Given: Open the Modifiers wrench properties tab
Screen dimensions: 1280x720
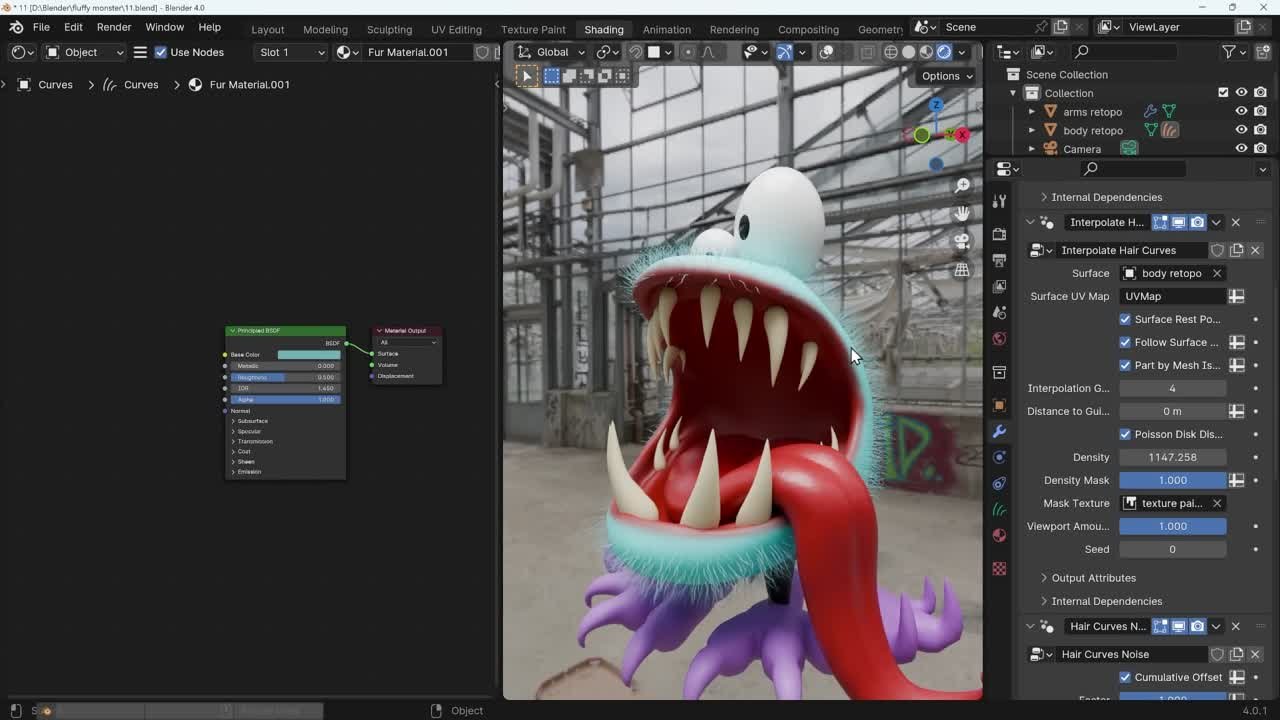Looking at the screenshot, I should (999, 431).
